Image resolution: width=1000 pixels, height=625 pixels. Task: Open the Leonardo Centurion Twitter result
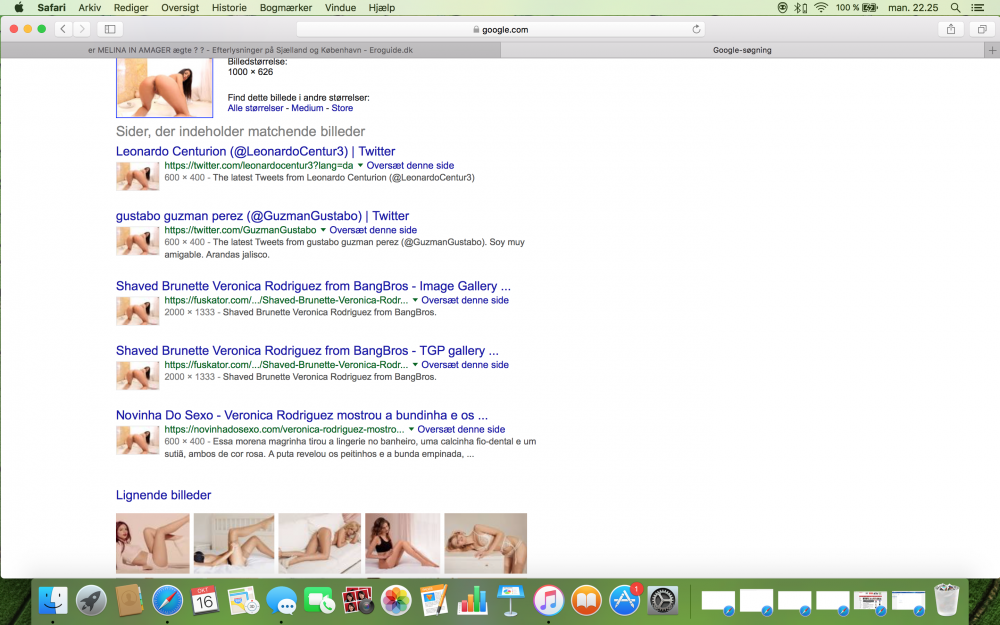(255, 151)
